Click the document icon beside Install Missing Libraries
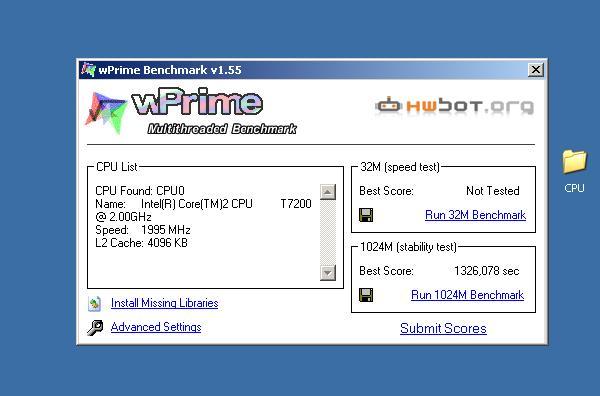 pyautogui.click(x=94, y=303)
